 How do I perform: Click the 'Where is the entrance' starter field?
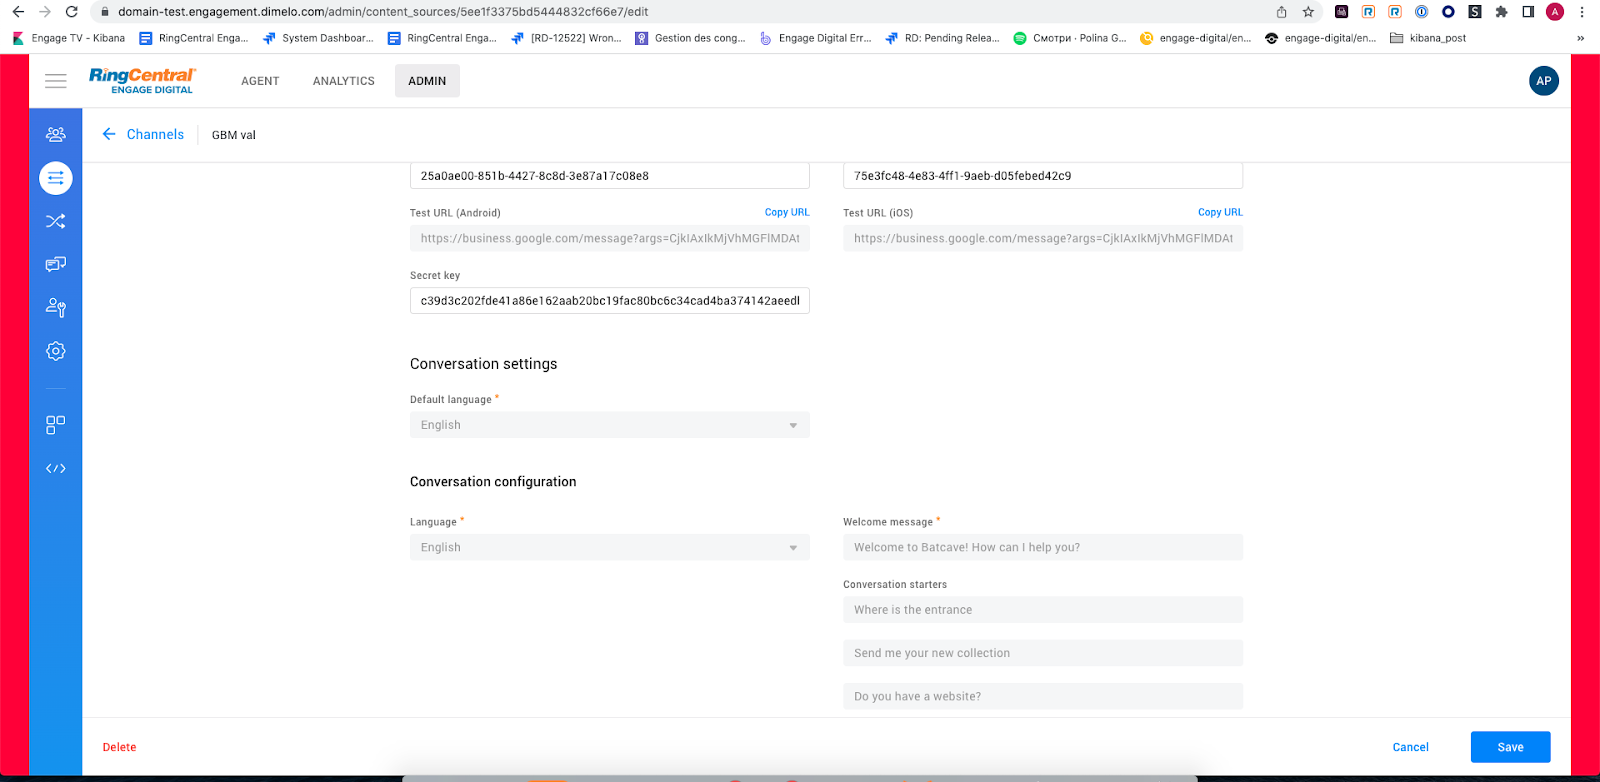(1043, 610)
